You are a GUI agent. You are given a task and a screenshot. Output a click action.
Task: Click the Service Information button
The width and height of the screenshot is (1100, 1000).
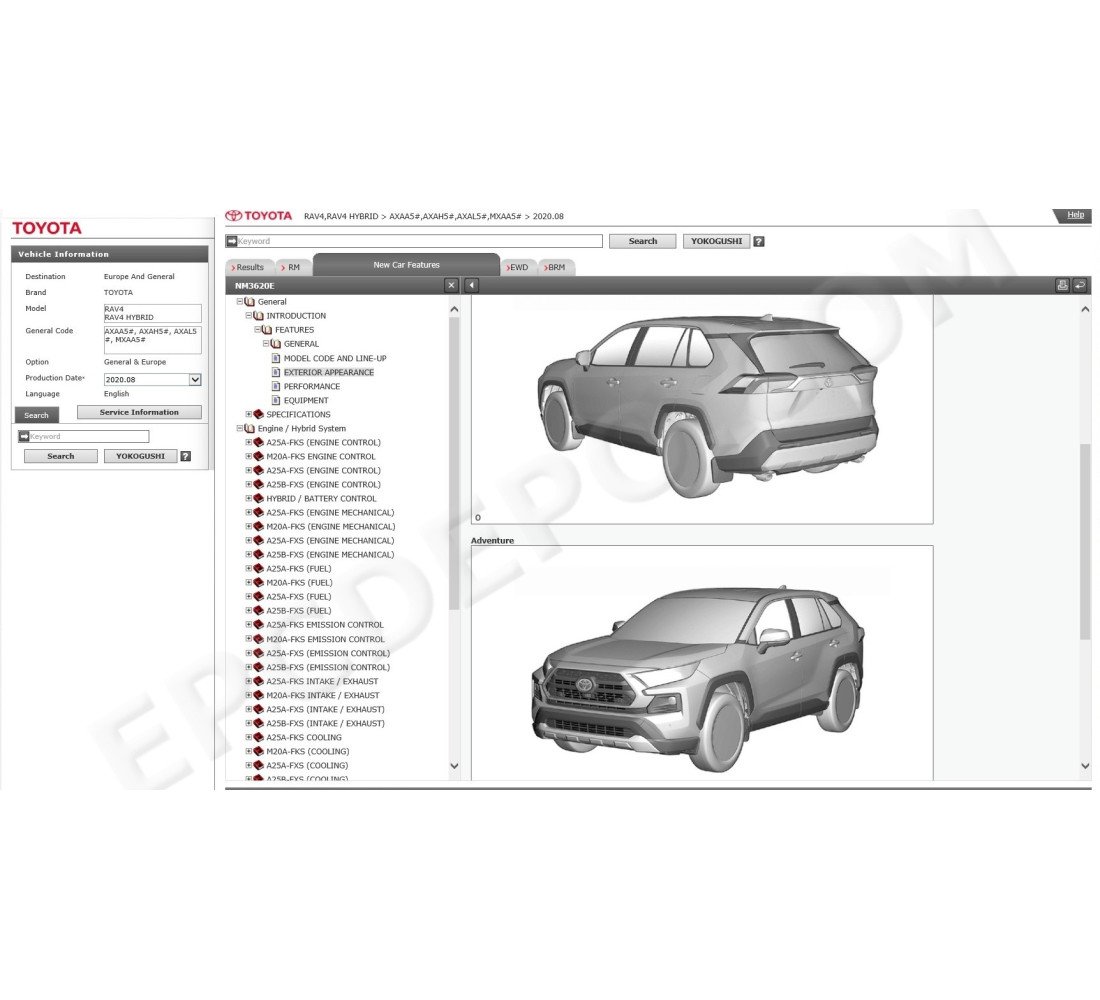(x=139, y=413)
